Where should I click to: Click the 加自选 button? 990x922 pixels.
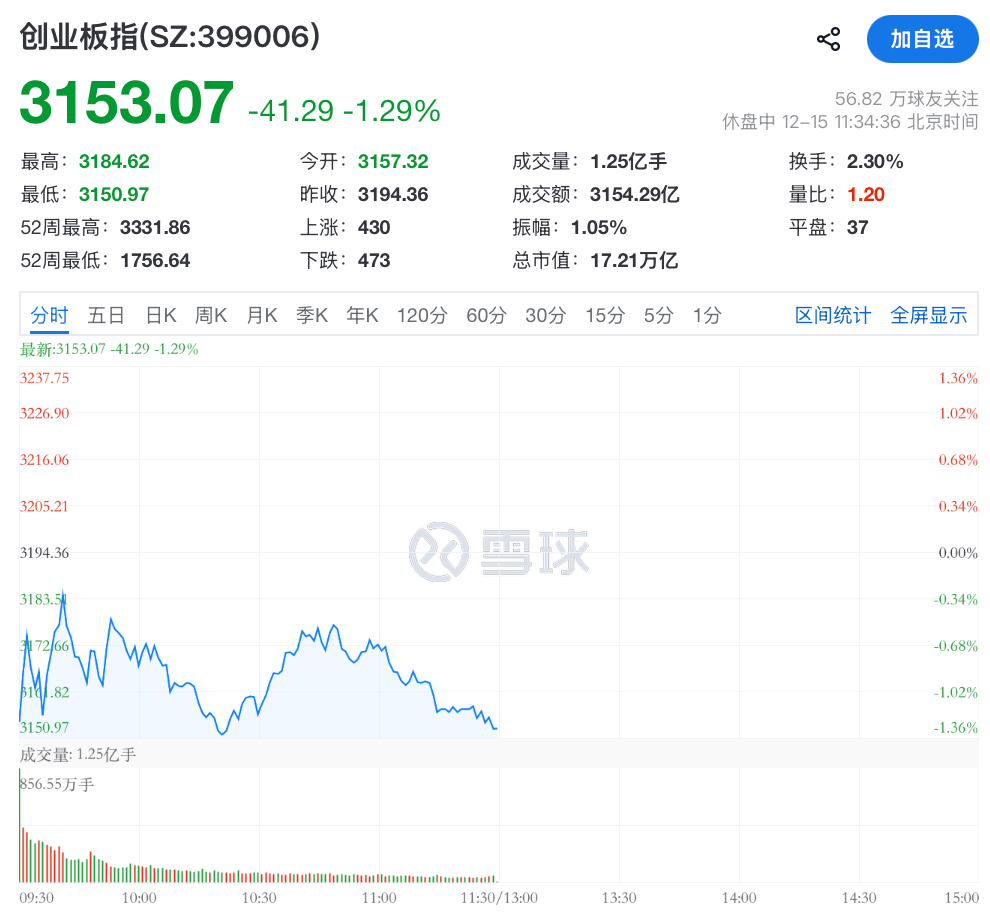coord(922,39)
